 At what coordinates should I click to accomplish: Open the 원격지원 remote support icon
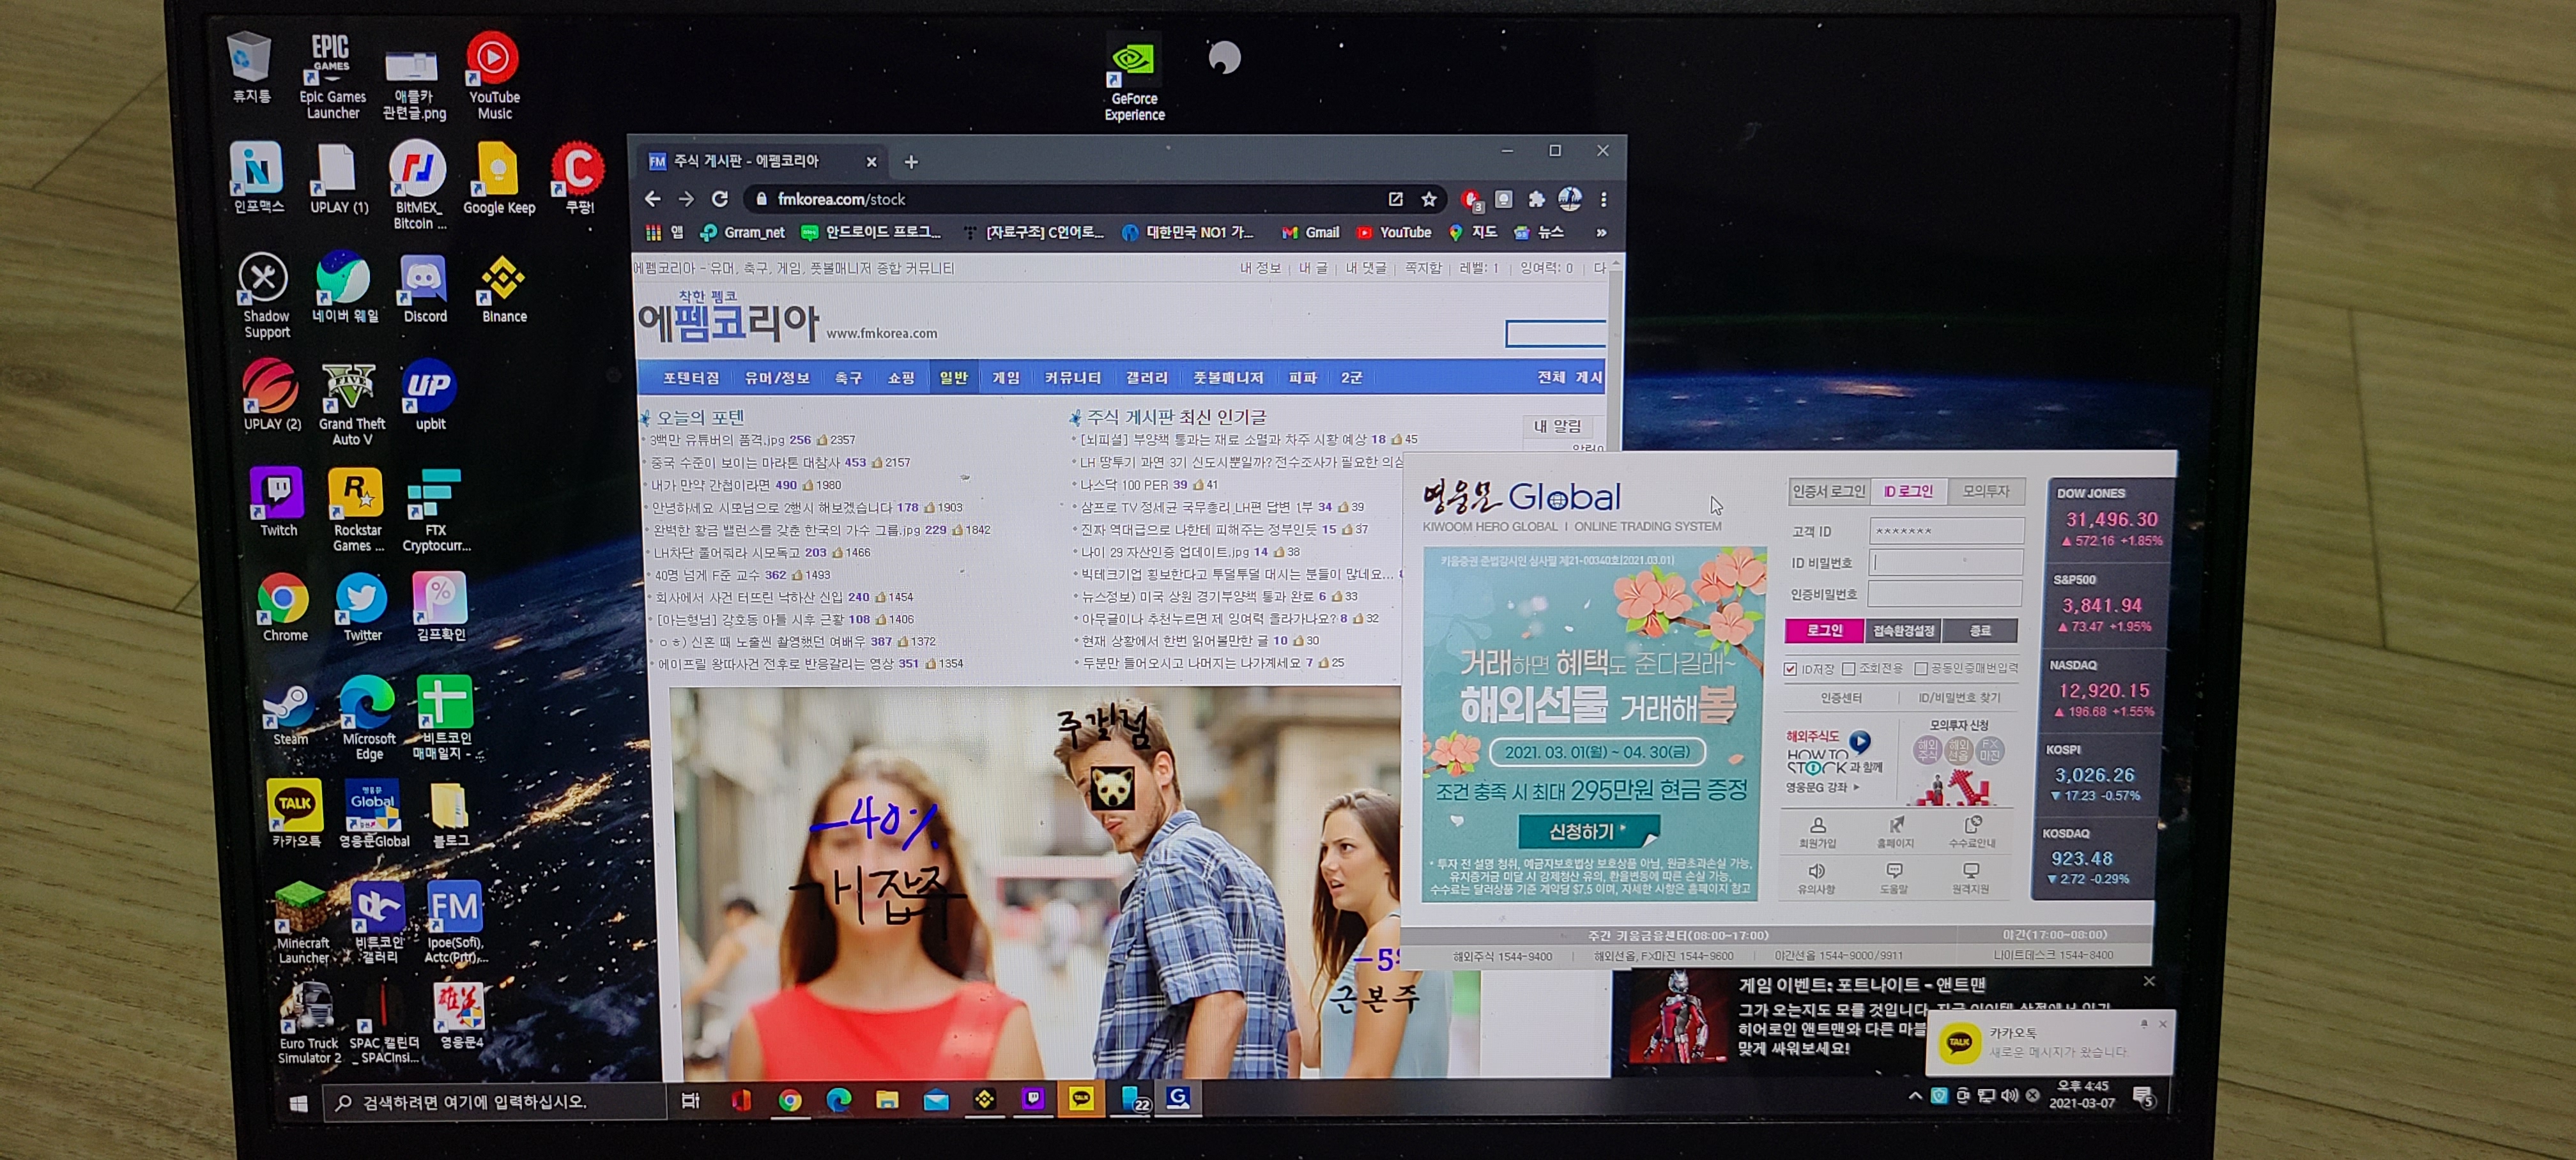(1970, 877)
